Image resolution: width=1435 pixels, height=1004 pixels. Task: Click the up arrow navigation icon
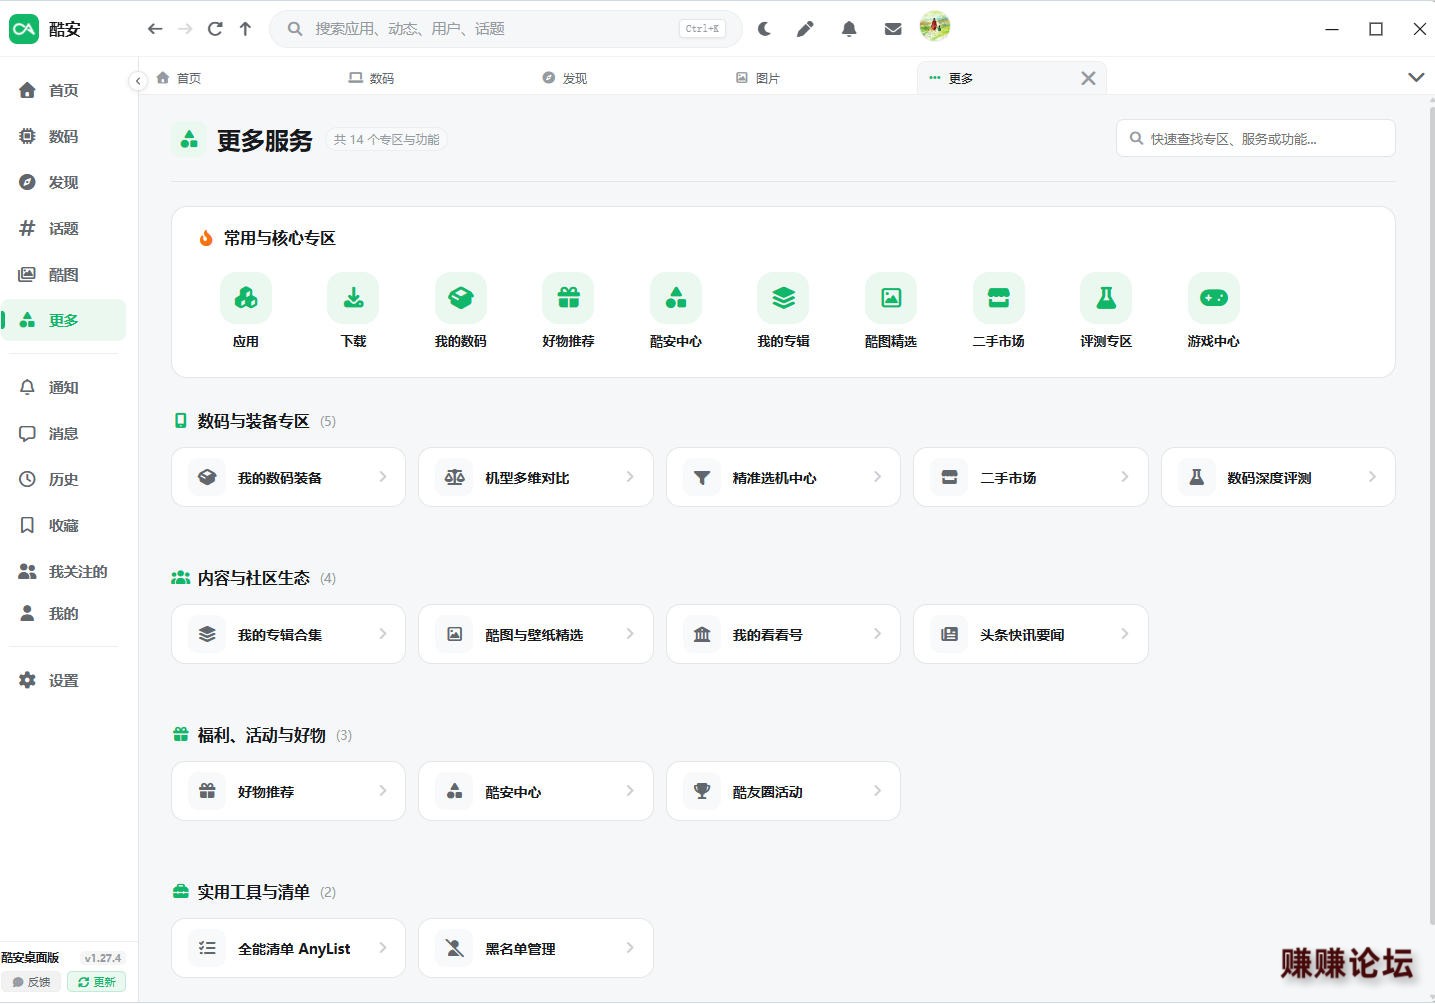coord(245,29)
